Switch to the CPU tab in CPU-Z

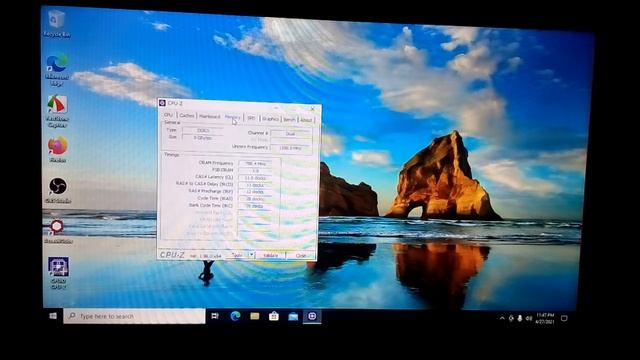[168, 115]
